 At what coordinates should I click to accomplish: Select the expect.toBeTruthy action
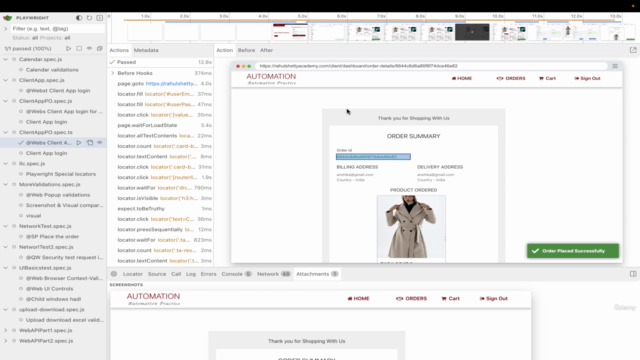[161, 209]
